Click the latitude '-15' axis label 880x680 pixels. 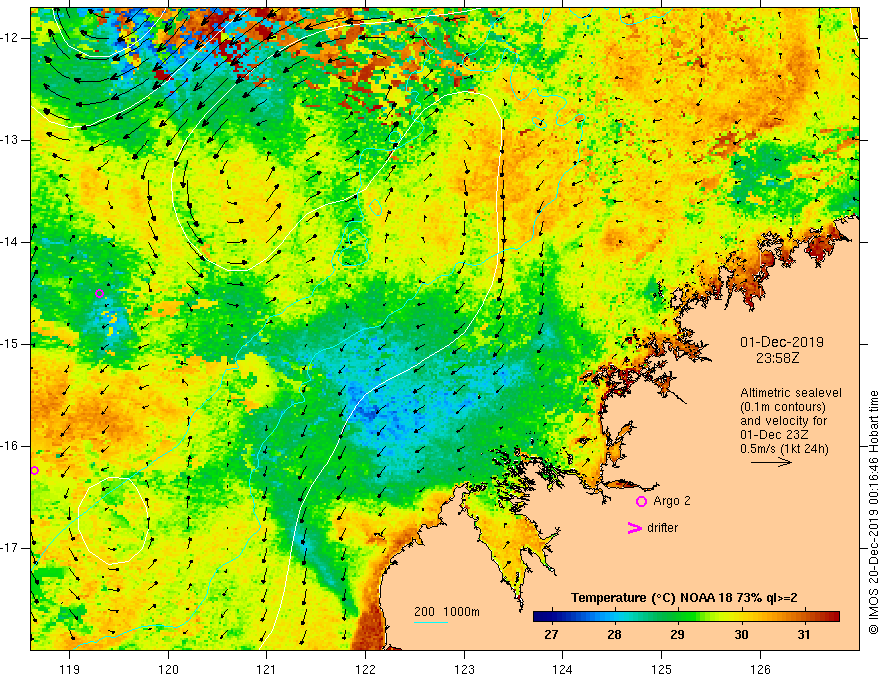10,344
